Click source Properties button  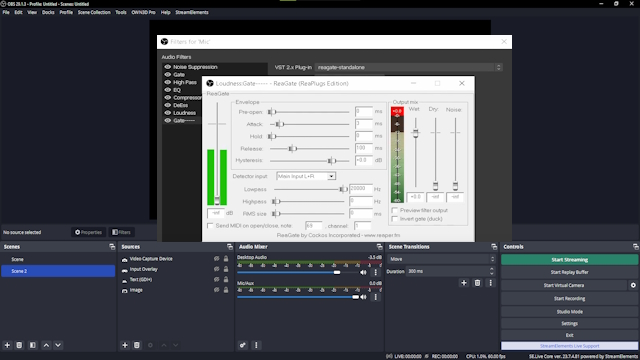[x=88, y=232]
